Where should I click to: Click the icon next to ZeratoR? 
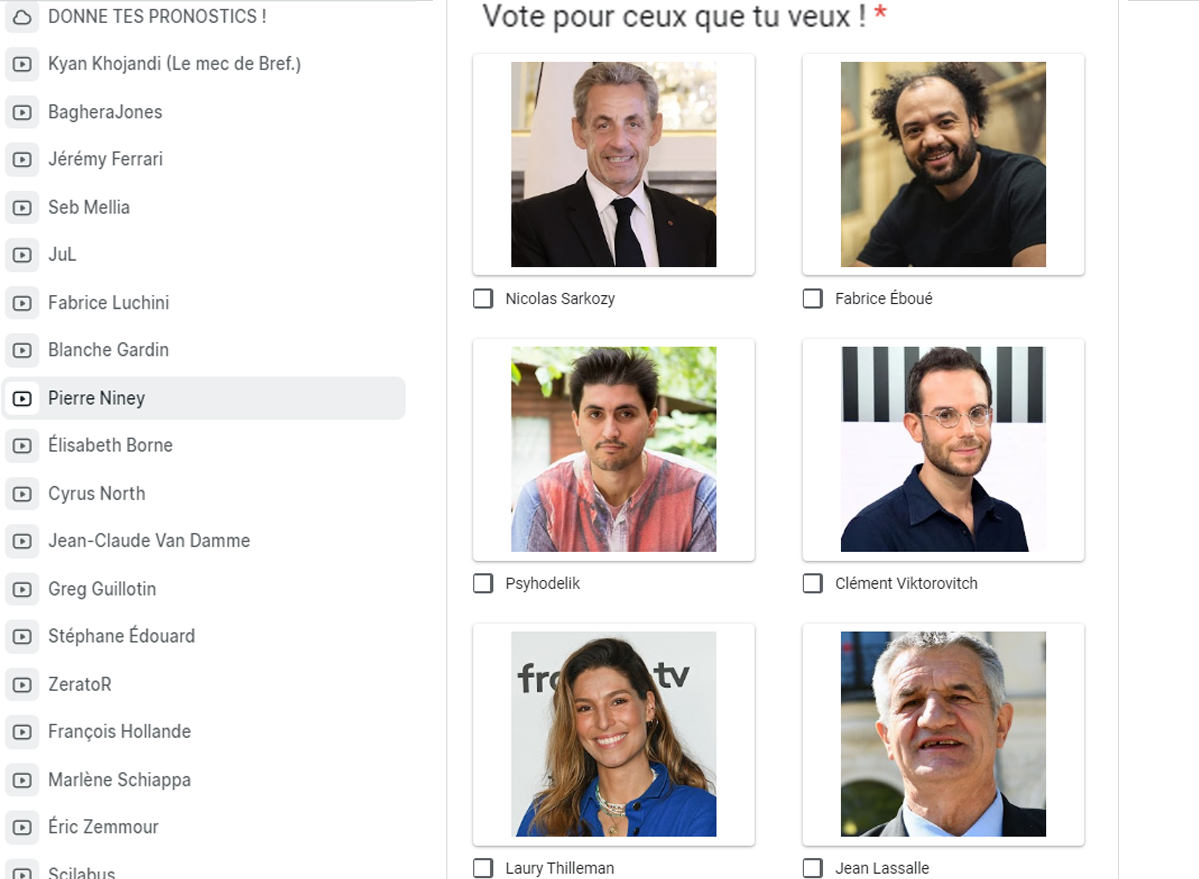coord(22,685)
